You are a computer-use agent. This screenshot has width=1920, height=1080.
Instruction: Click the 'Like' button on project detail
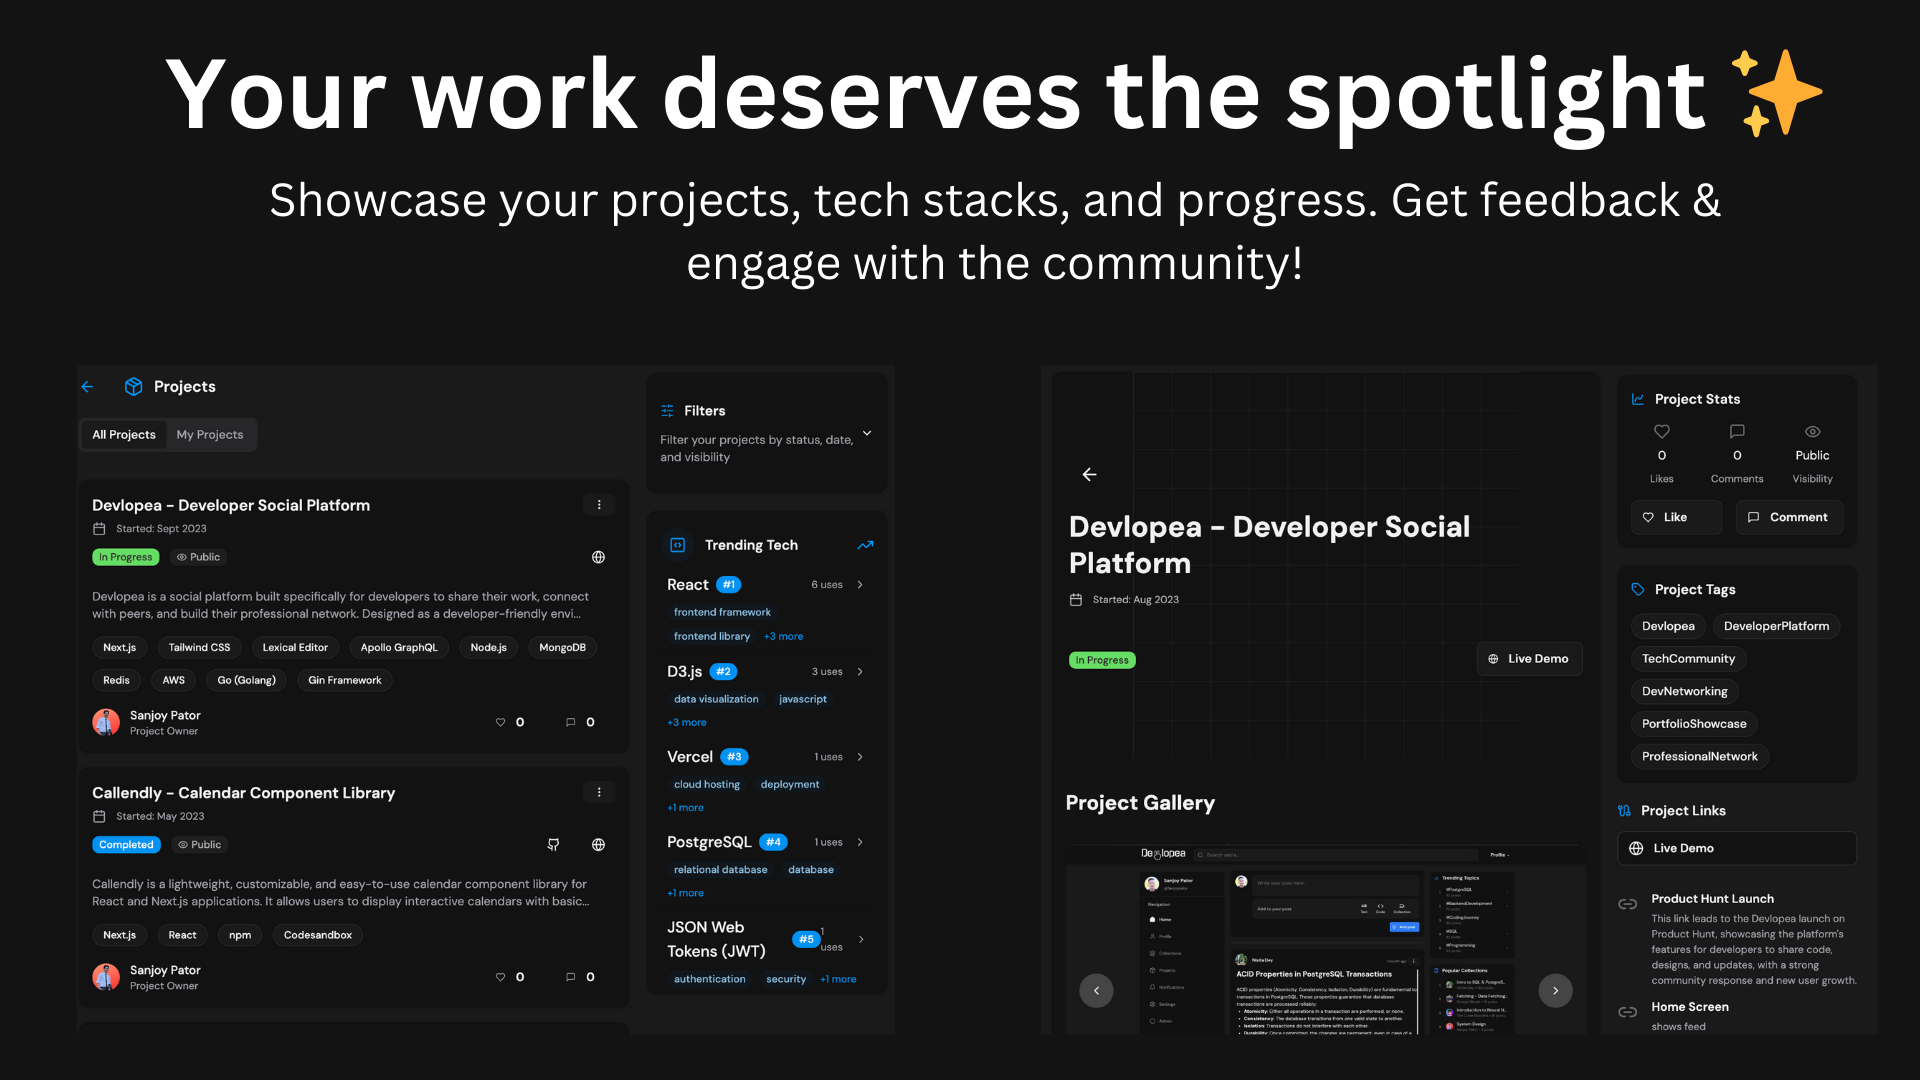click(1673, 516)
